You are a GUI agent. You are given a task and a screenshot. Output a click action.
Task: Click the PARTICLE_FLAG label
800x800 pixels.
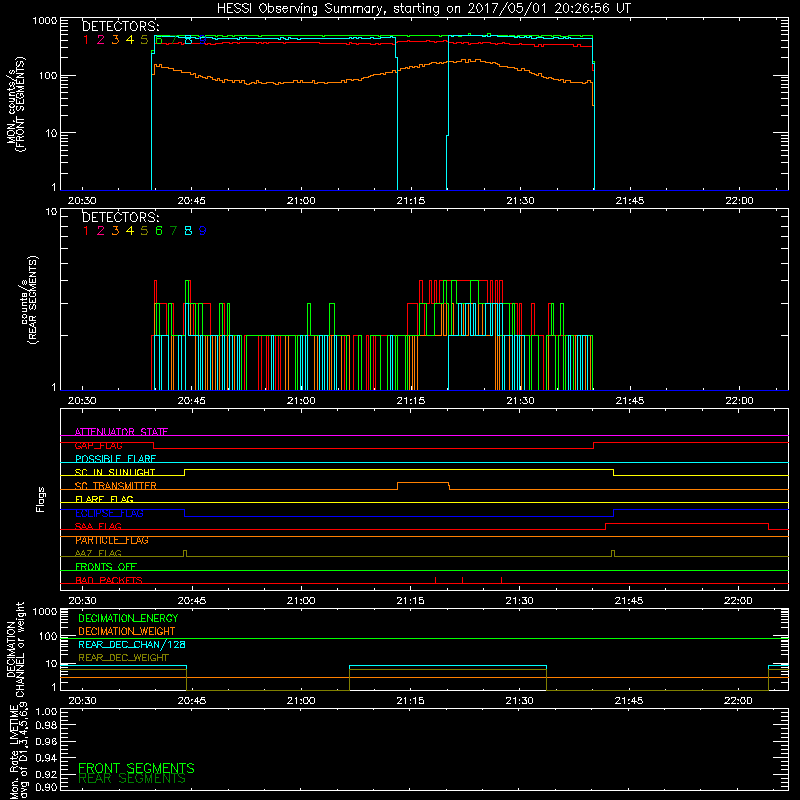pyautogui.click(x=112, y=540)
